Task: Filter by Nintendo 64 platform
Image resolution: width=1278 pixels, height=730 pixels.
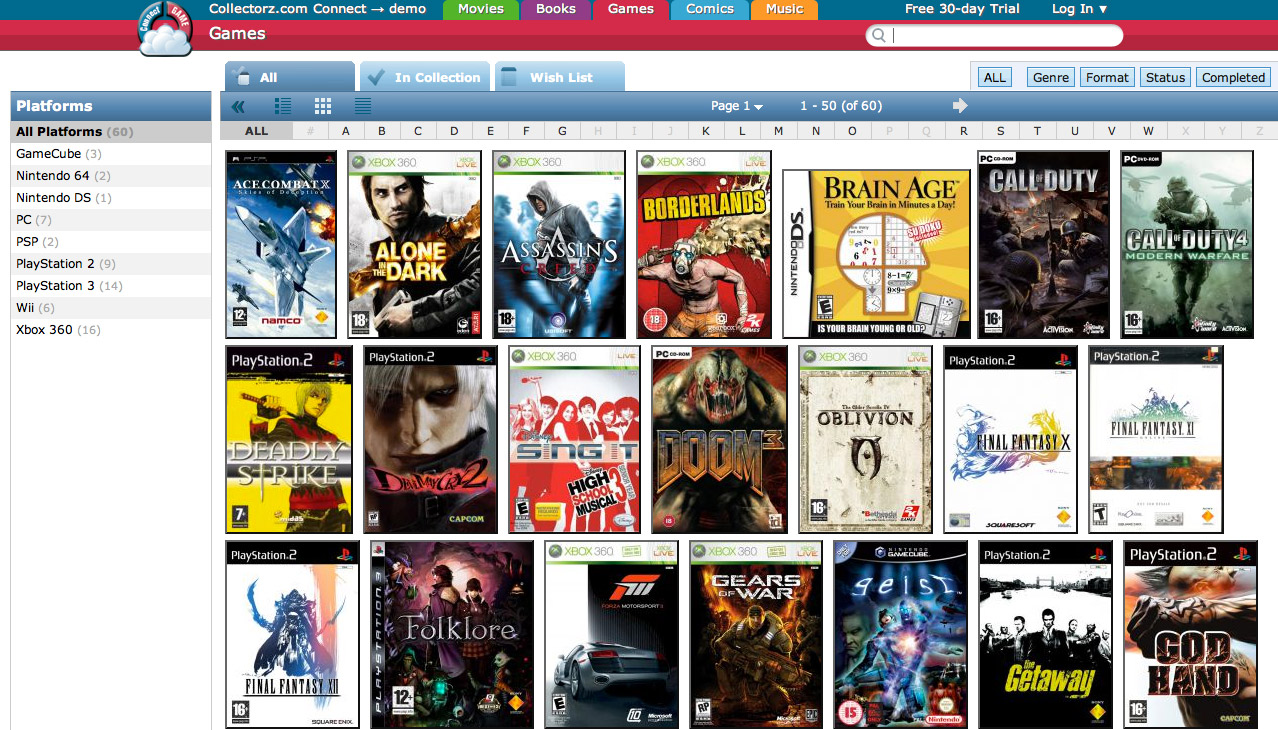Action: tap(111, 176)
